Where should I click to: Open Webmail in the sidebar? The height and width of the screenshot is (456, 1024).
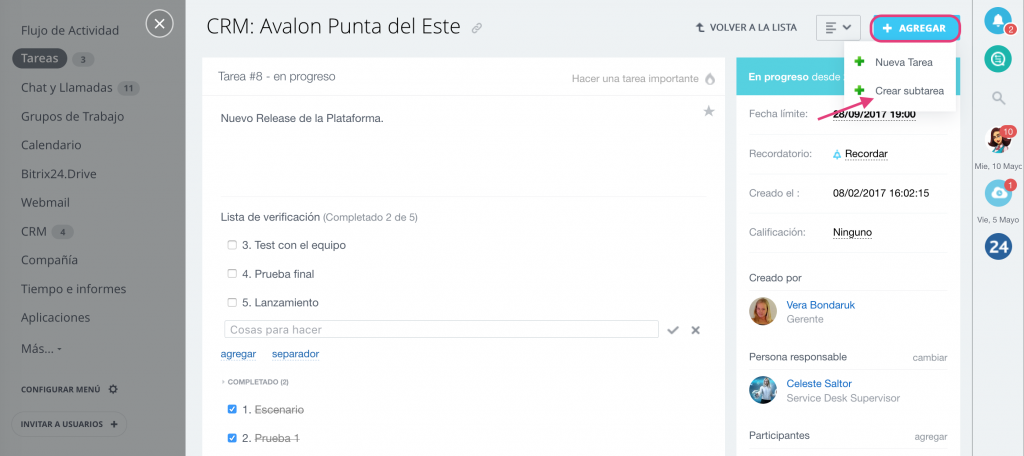(x=45, y=203)
